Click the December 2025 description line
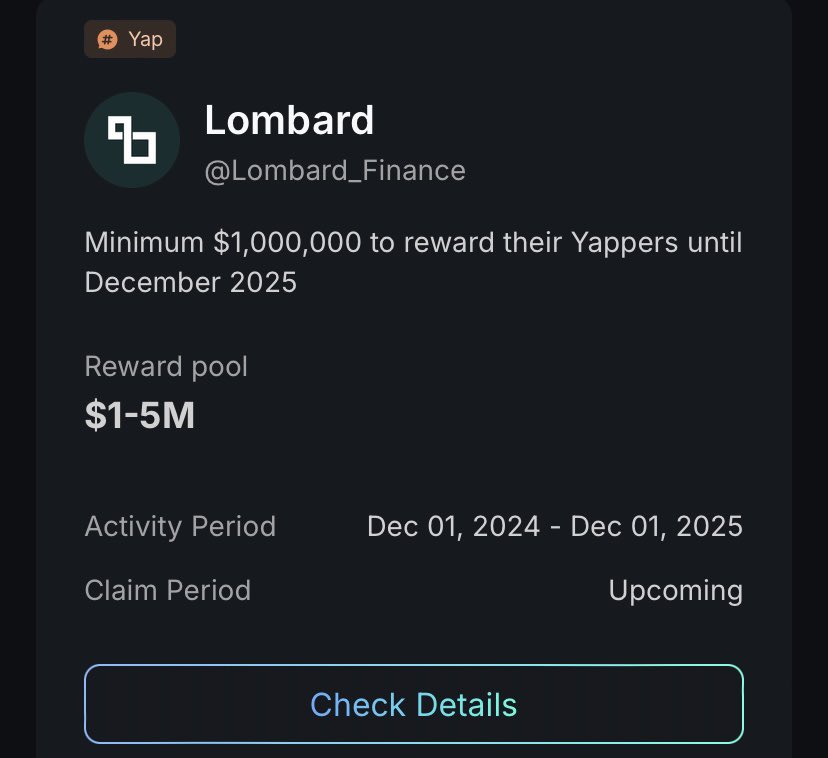This screenshot has width=828, height=758. 191,282
